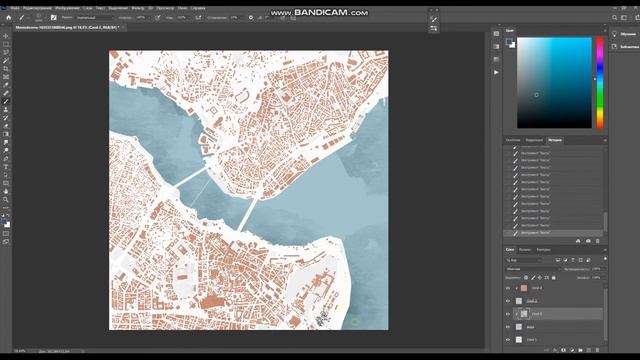Select the Rectangular Marquee tool
Viewport: 640px width, 360px height.
coord(6,44)
